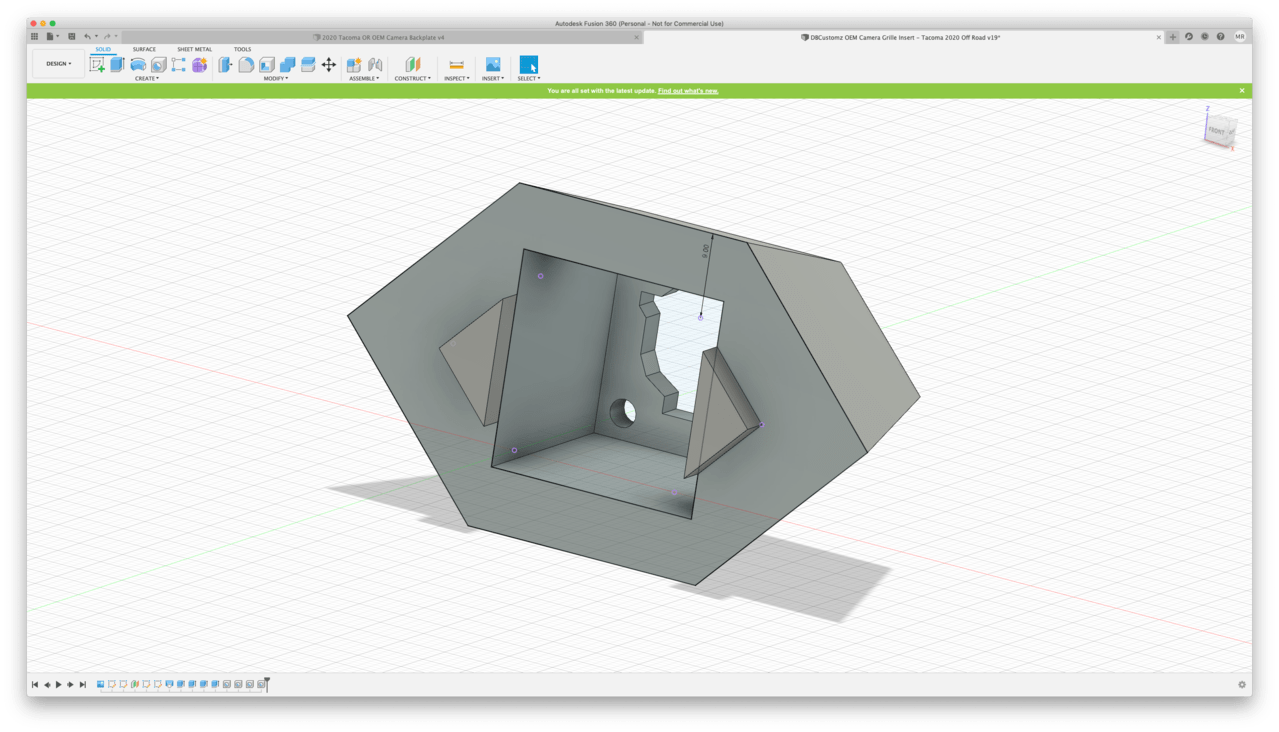Choose the Revolve tool
Image resolution: width=1279 pixels, height=732 pixels.
coord(138,64)
